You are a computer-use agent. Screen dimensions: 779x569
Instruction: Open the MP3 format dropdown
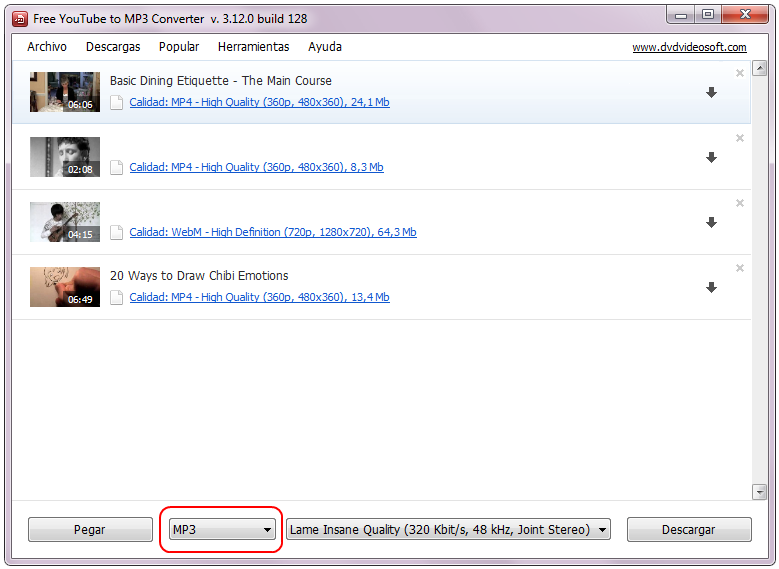click(x=222, y=530)
